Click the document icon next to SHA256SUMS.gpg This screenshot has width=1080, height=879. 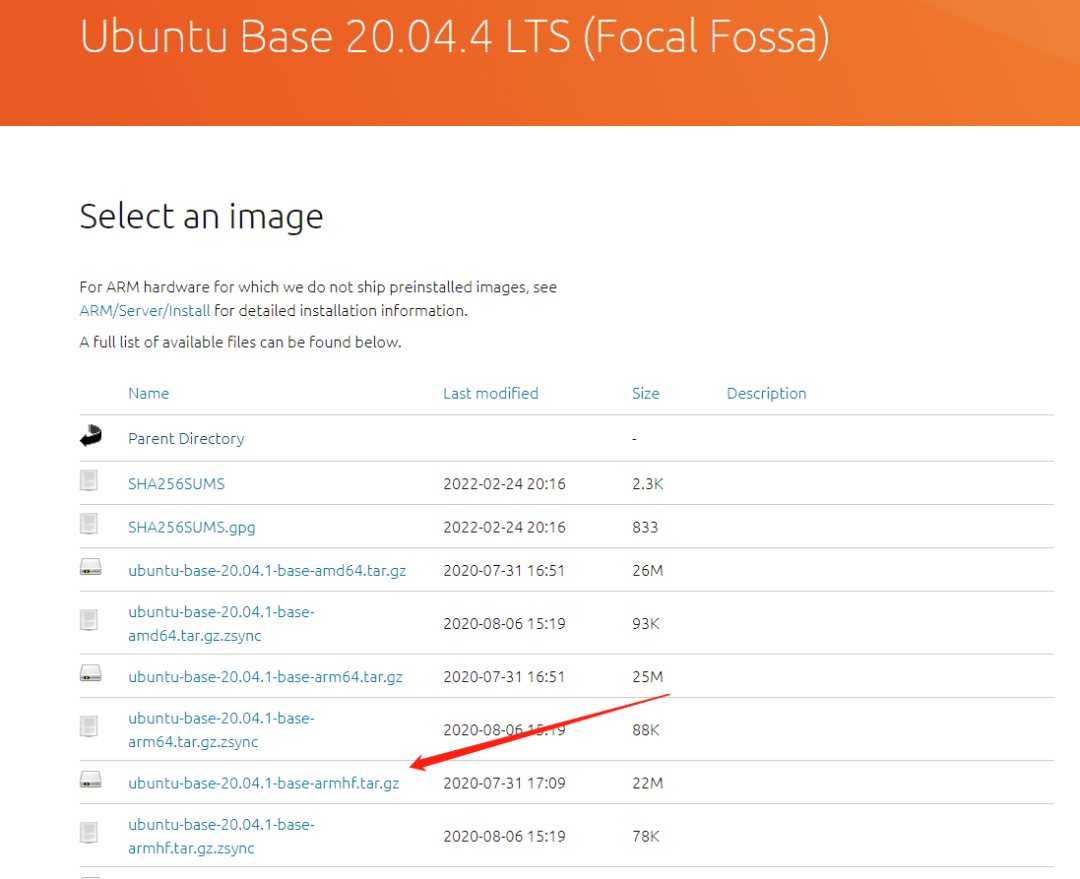click(x=90, y=524)
